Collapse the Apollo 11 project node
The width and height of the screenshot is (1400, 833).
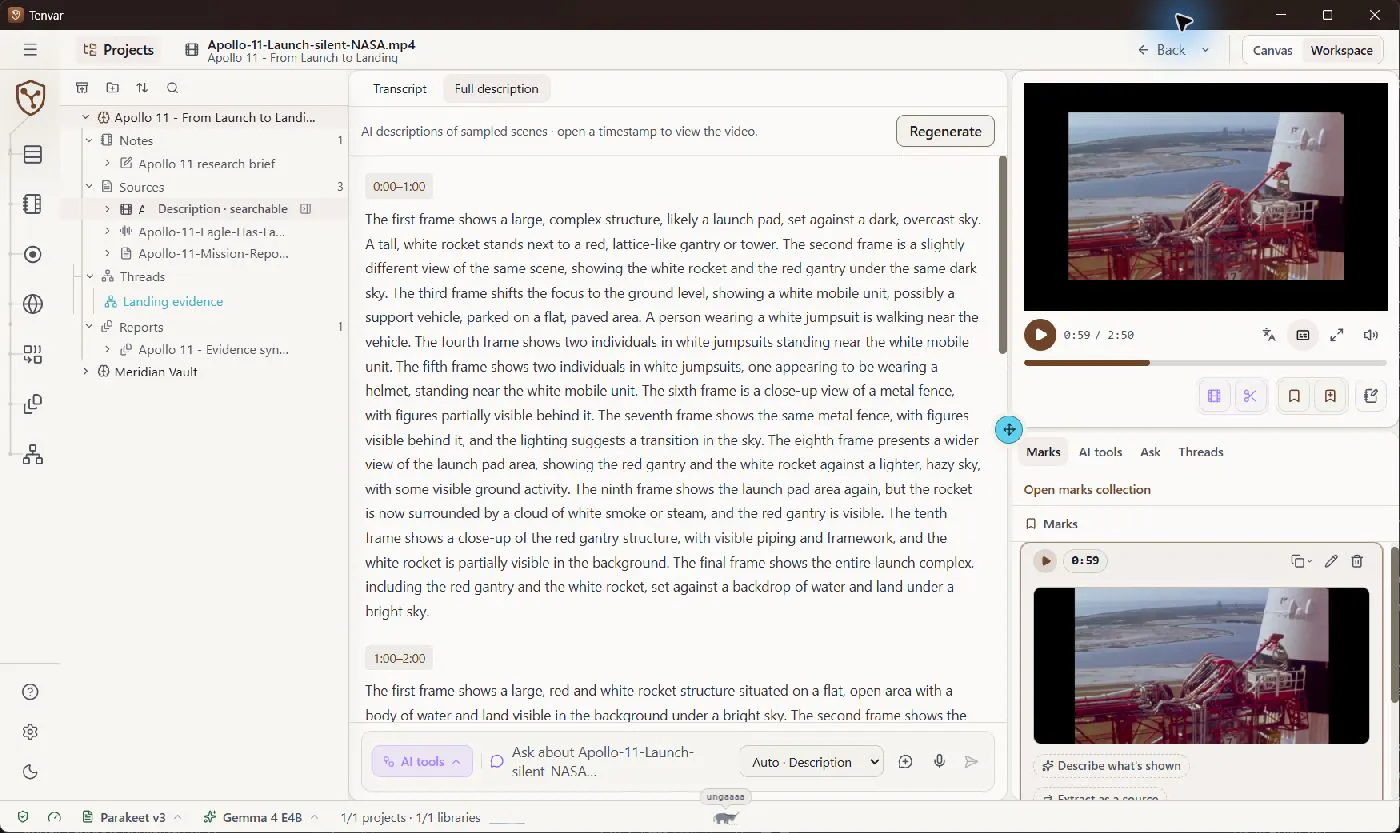click(x=87, y=117)
